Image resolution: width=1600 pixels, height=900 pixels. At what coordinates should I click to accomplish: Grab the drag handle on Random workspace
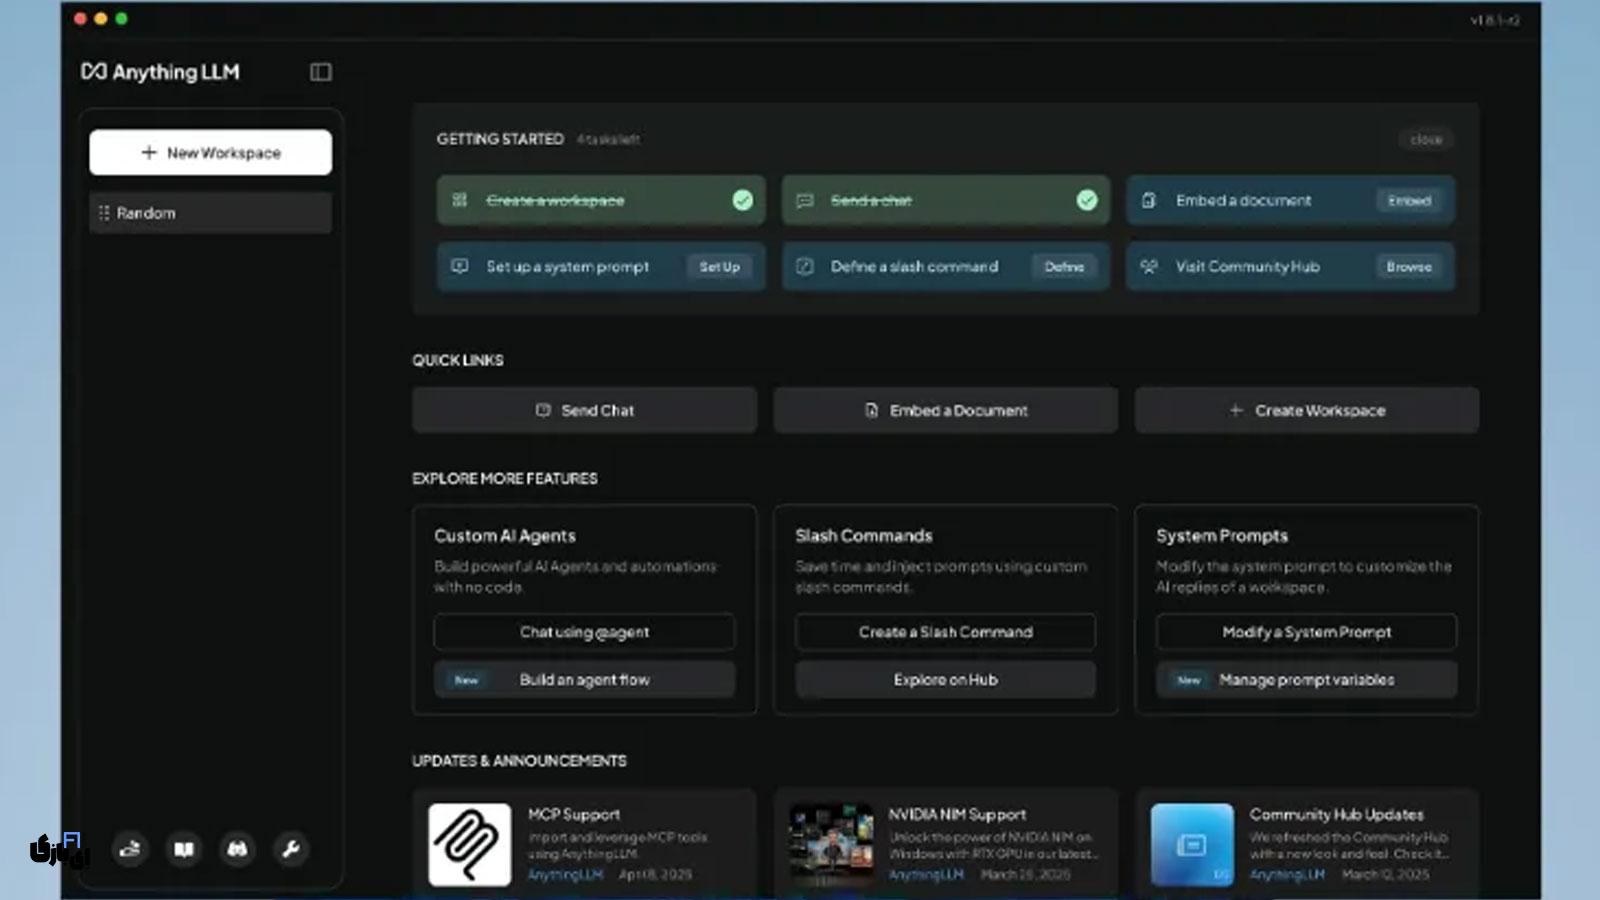pos(104,213)
